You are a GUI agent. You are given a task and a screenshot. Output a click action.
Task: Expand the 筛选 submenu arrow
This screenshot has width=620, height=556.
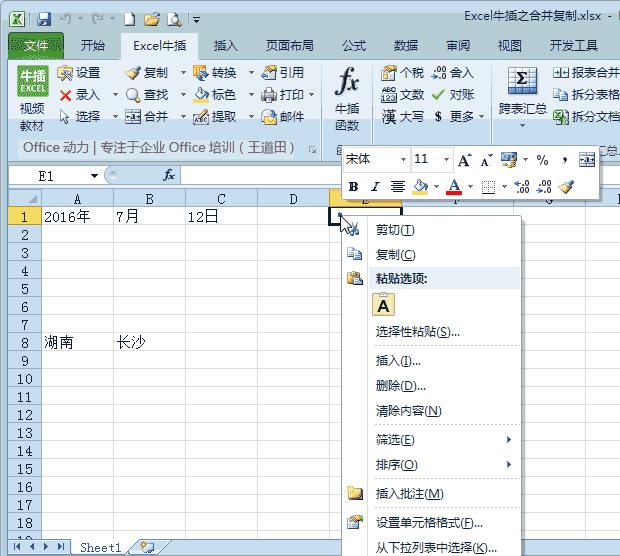[x=509, y=439]
